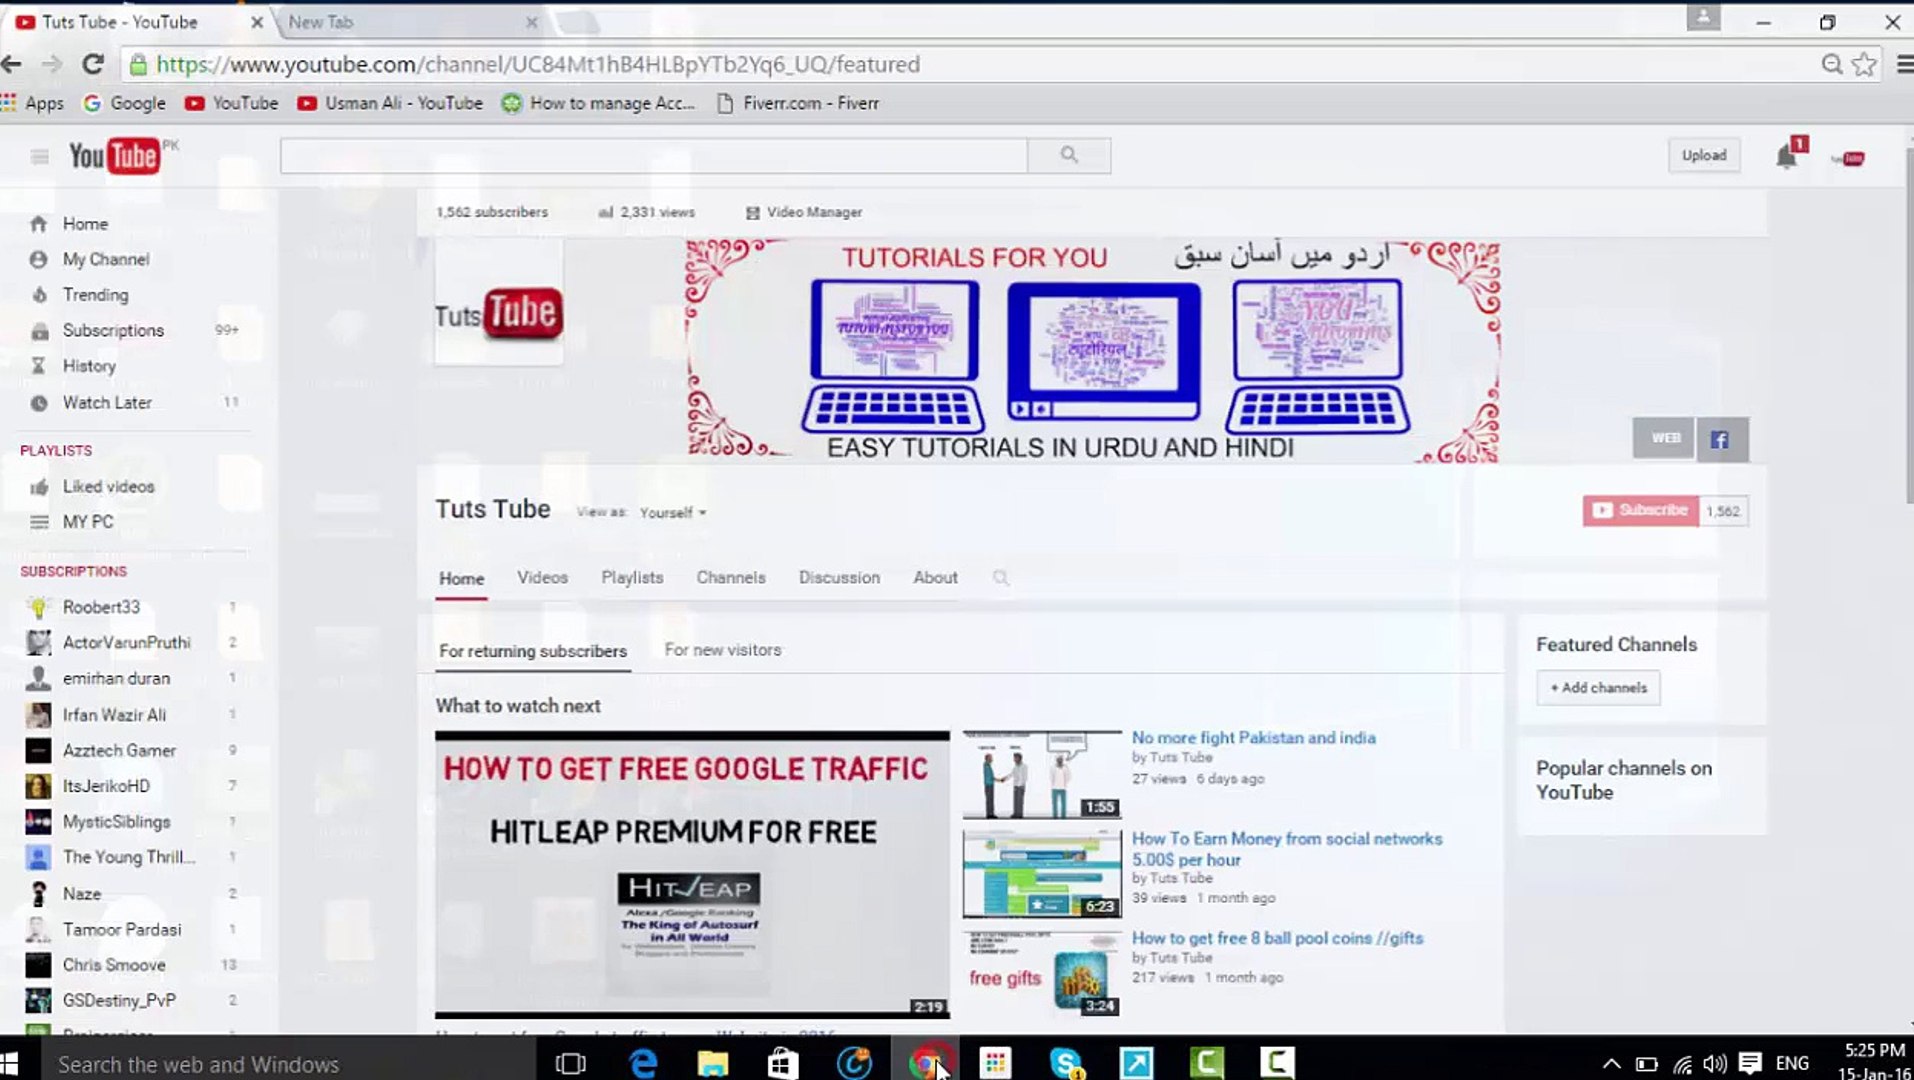Open Skype from the taskbar
1914x1080 pixels.
(1064, 1063)
